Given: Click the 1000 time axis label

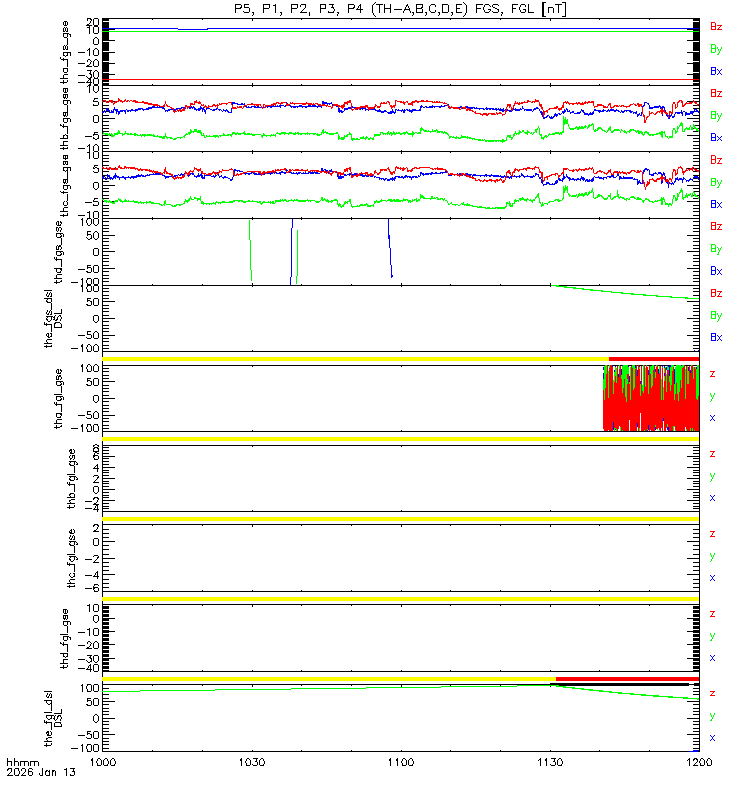Looking at the screenshot, I should point(103,762).
